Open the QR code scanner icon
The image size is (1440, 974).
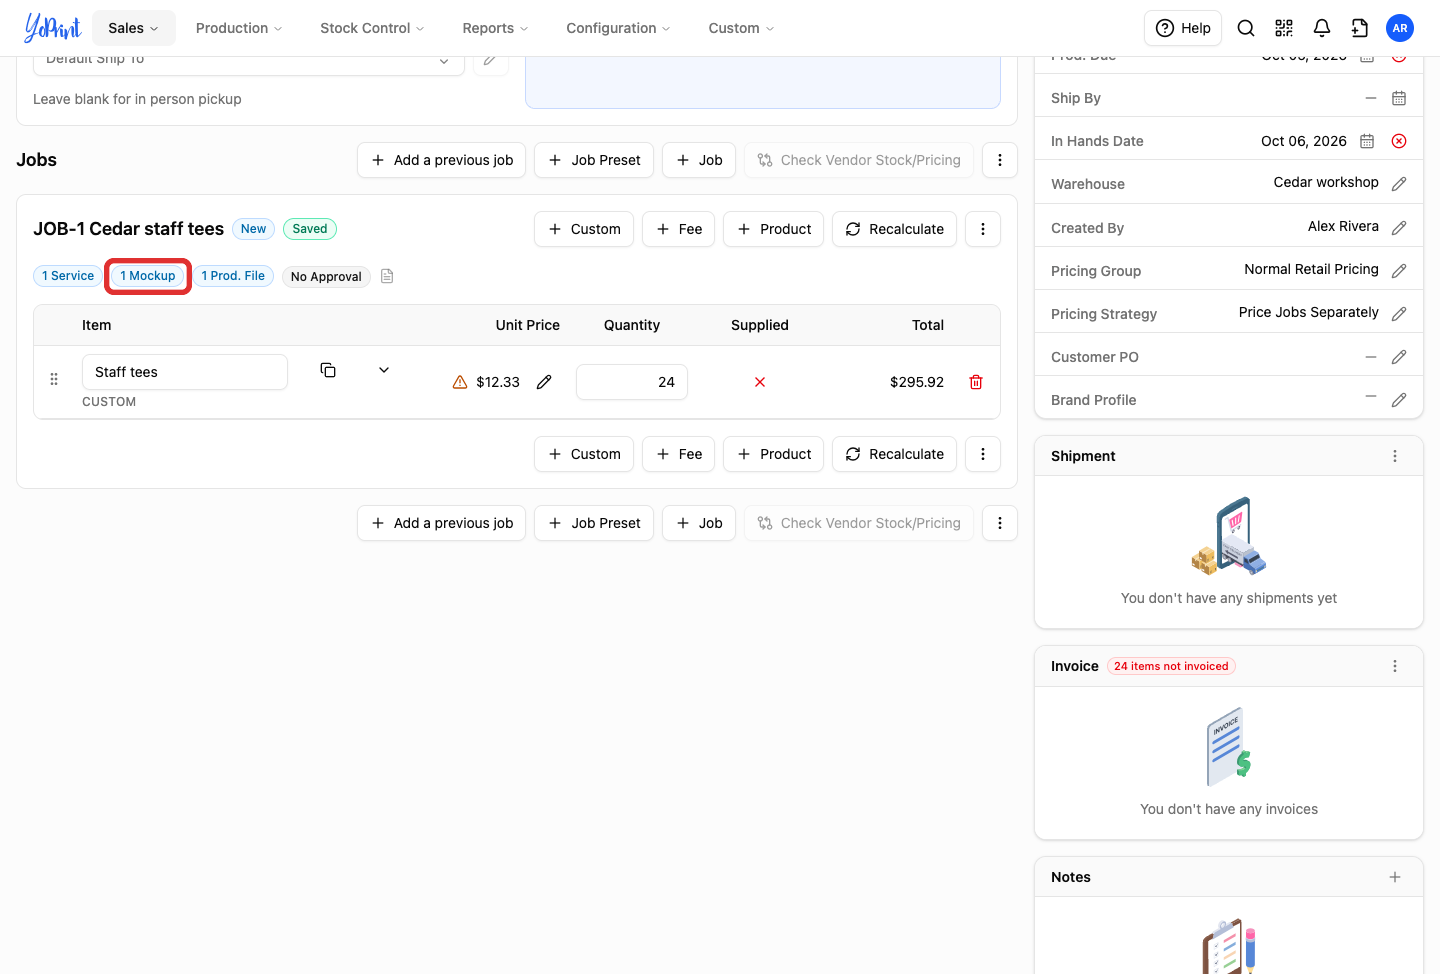click(x=1284, y=28)
